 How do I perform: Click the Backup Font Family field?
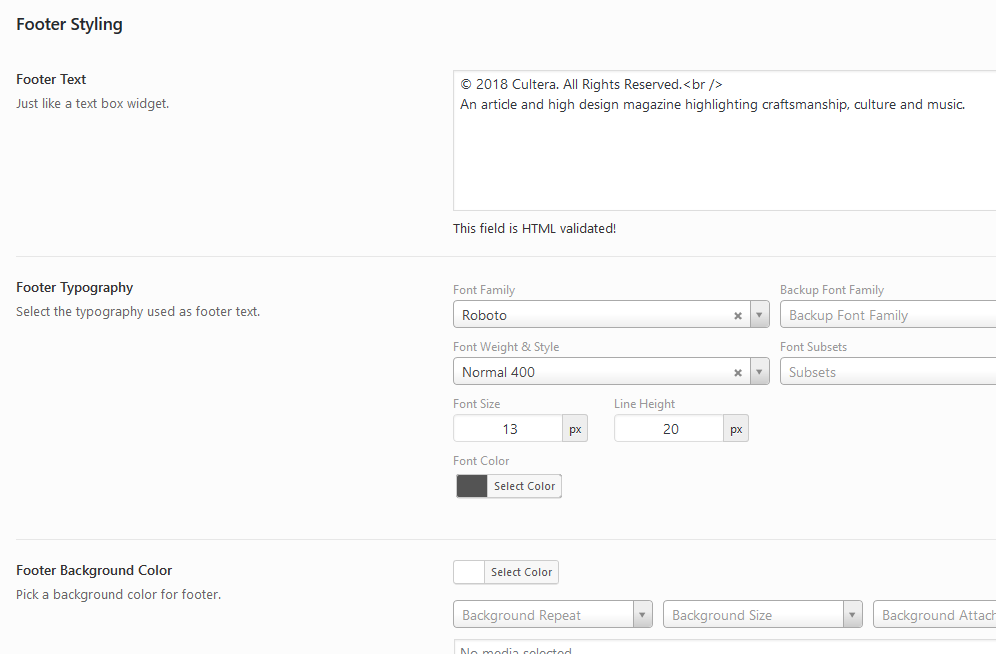coord(887,315)
